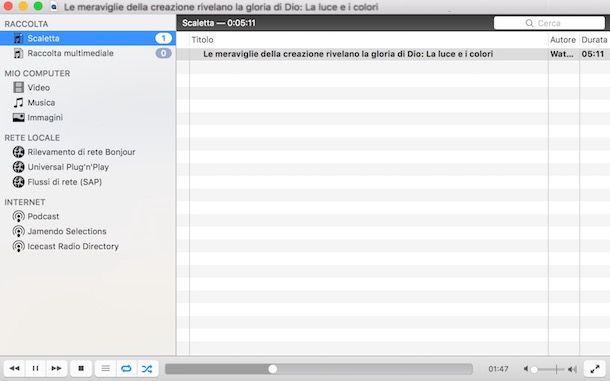The height and width of the screenshot is (381, 610).
Task: Click the search magnifier icon
Action: click(529, 23)
